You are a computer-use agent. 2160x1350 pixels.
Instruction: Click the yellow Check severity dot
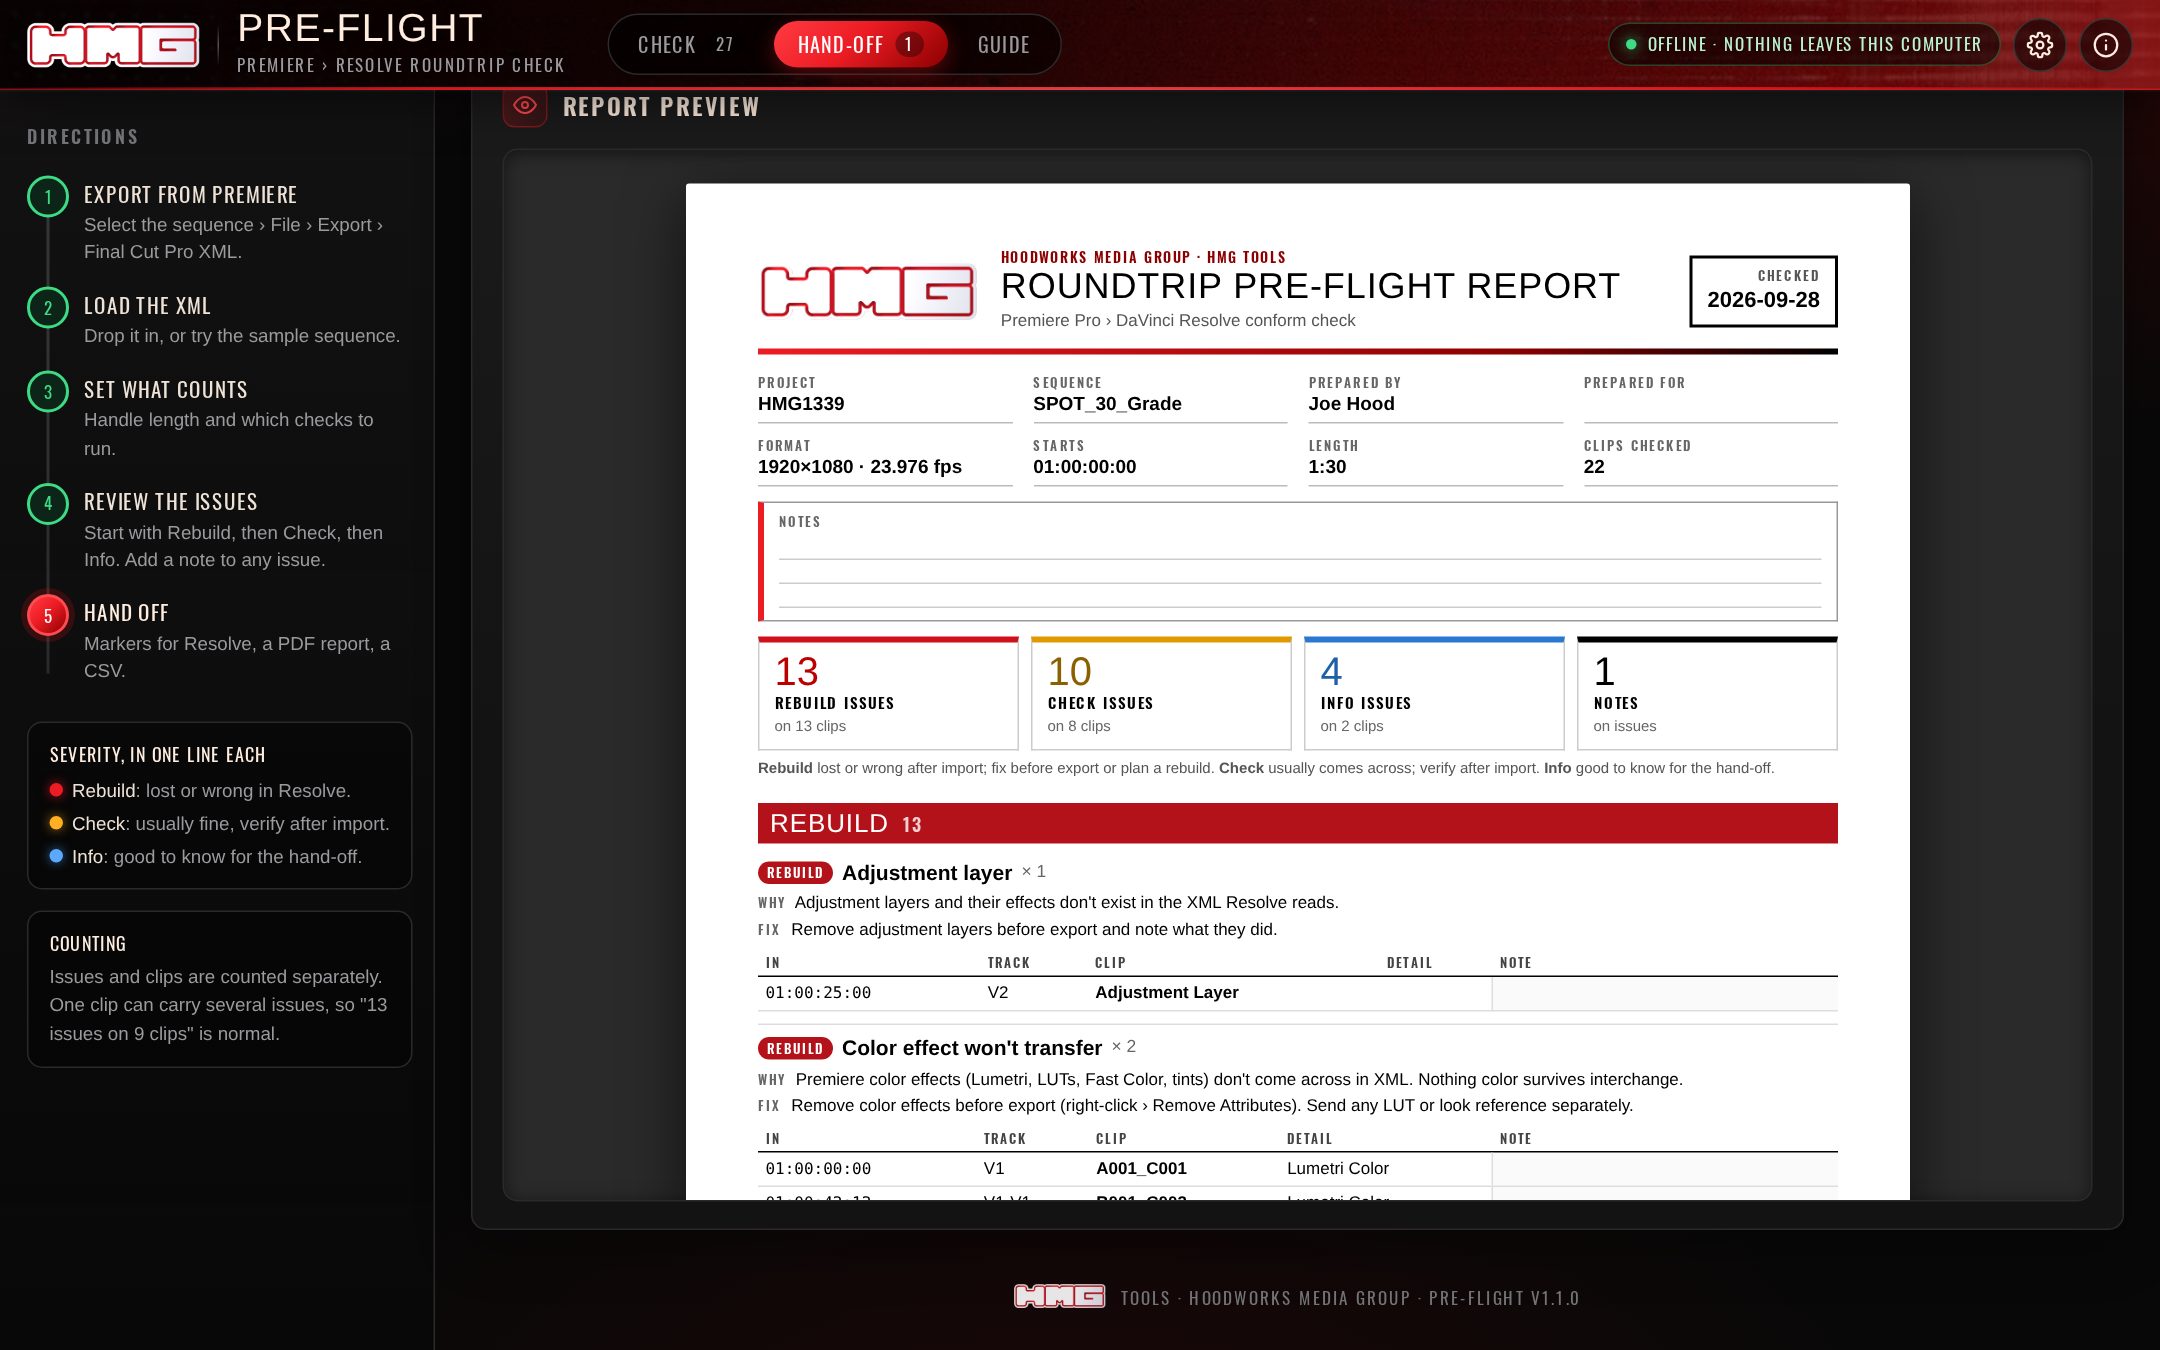57,823
